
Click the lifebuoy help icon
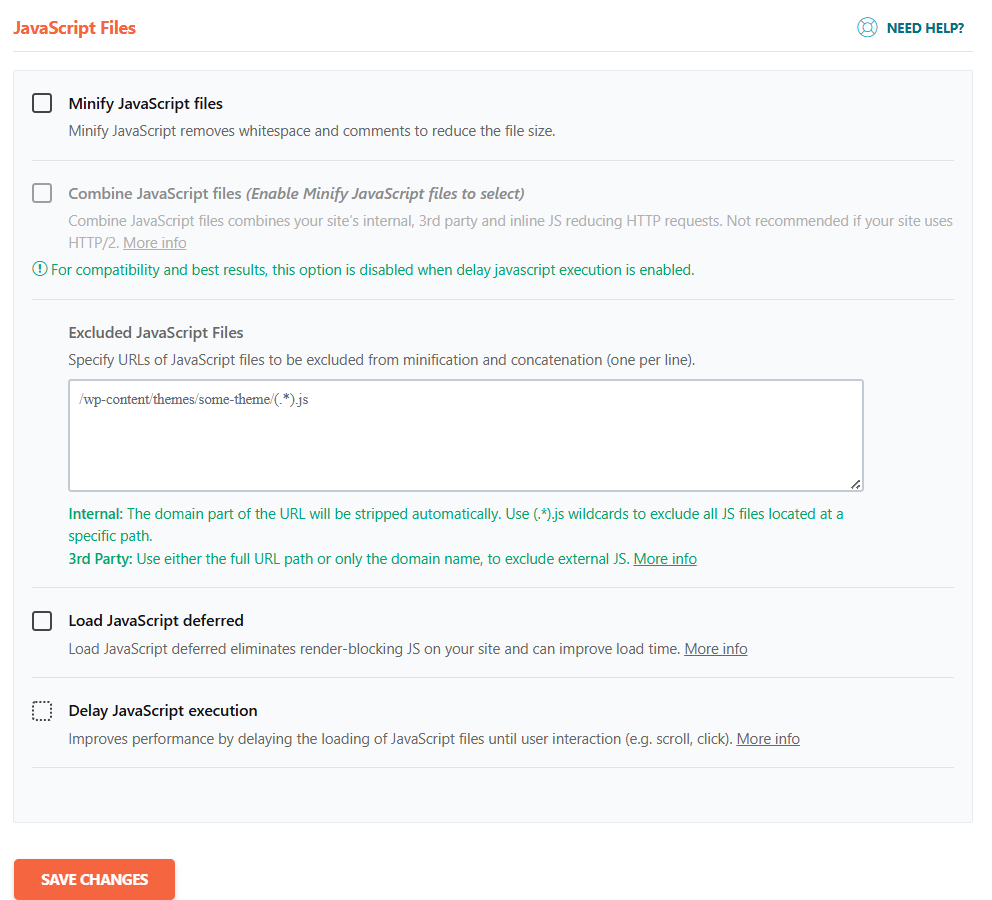[x=867, y=28]
